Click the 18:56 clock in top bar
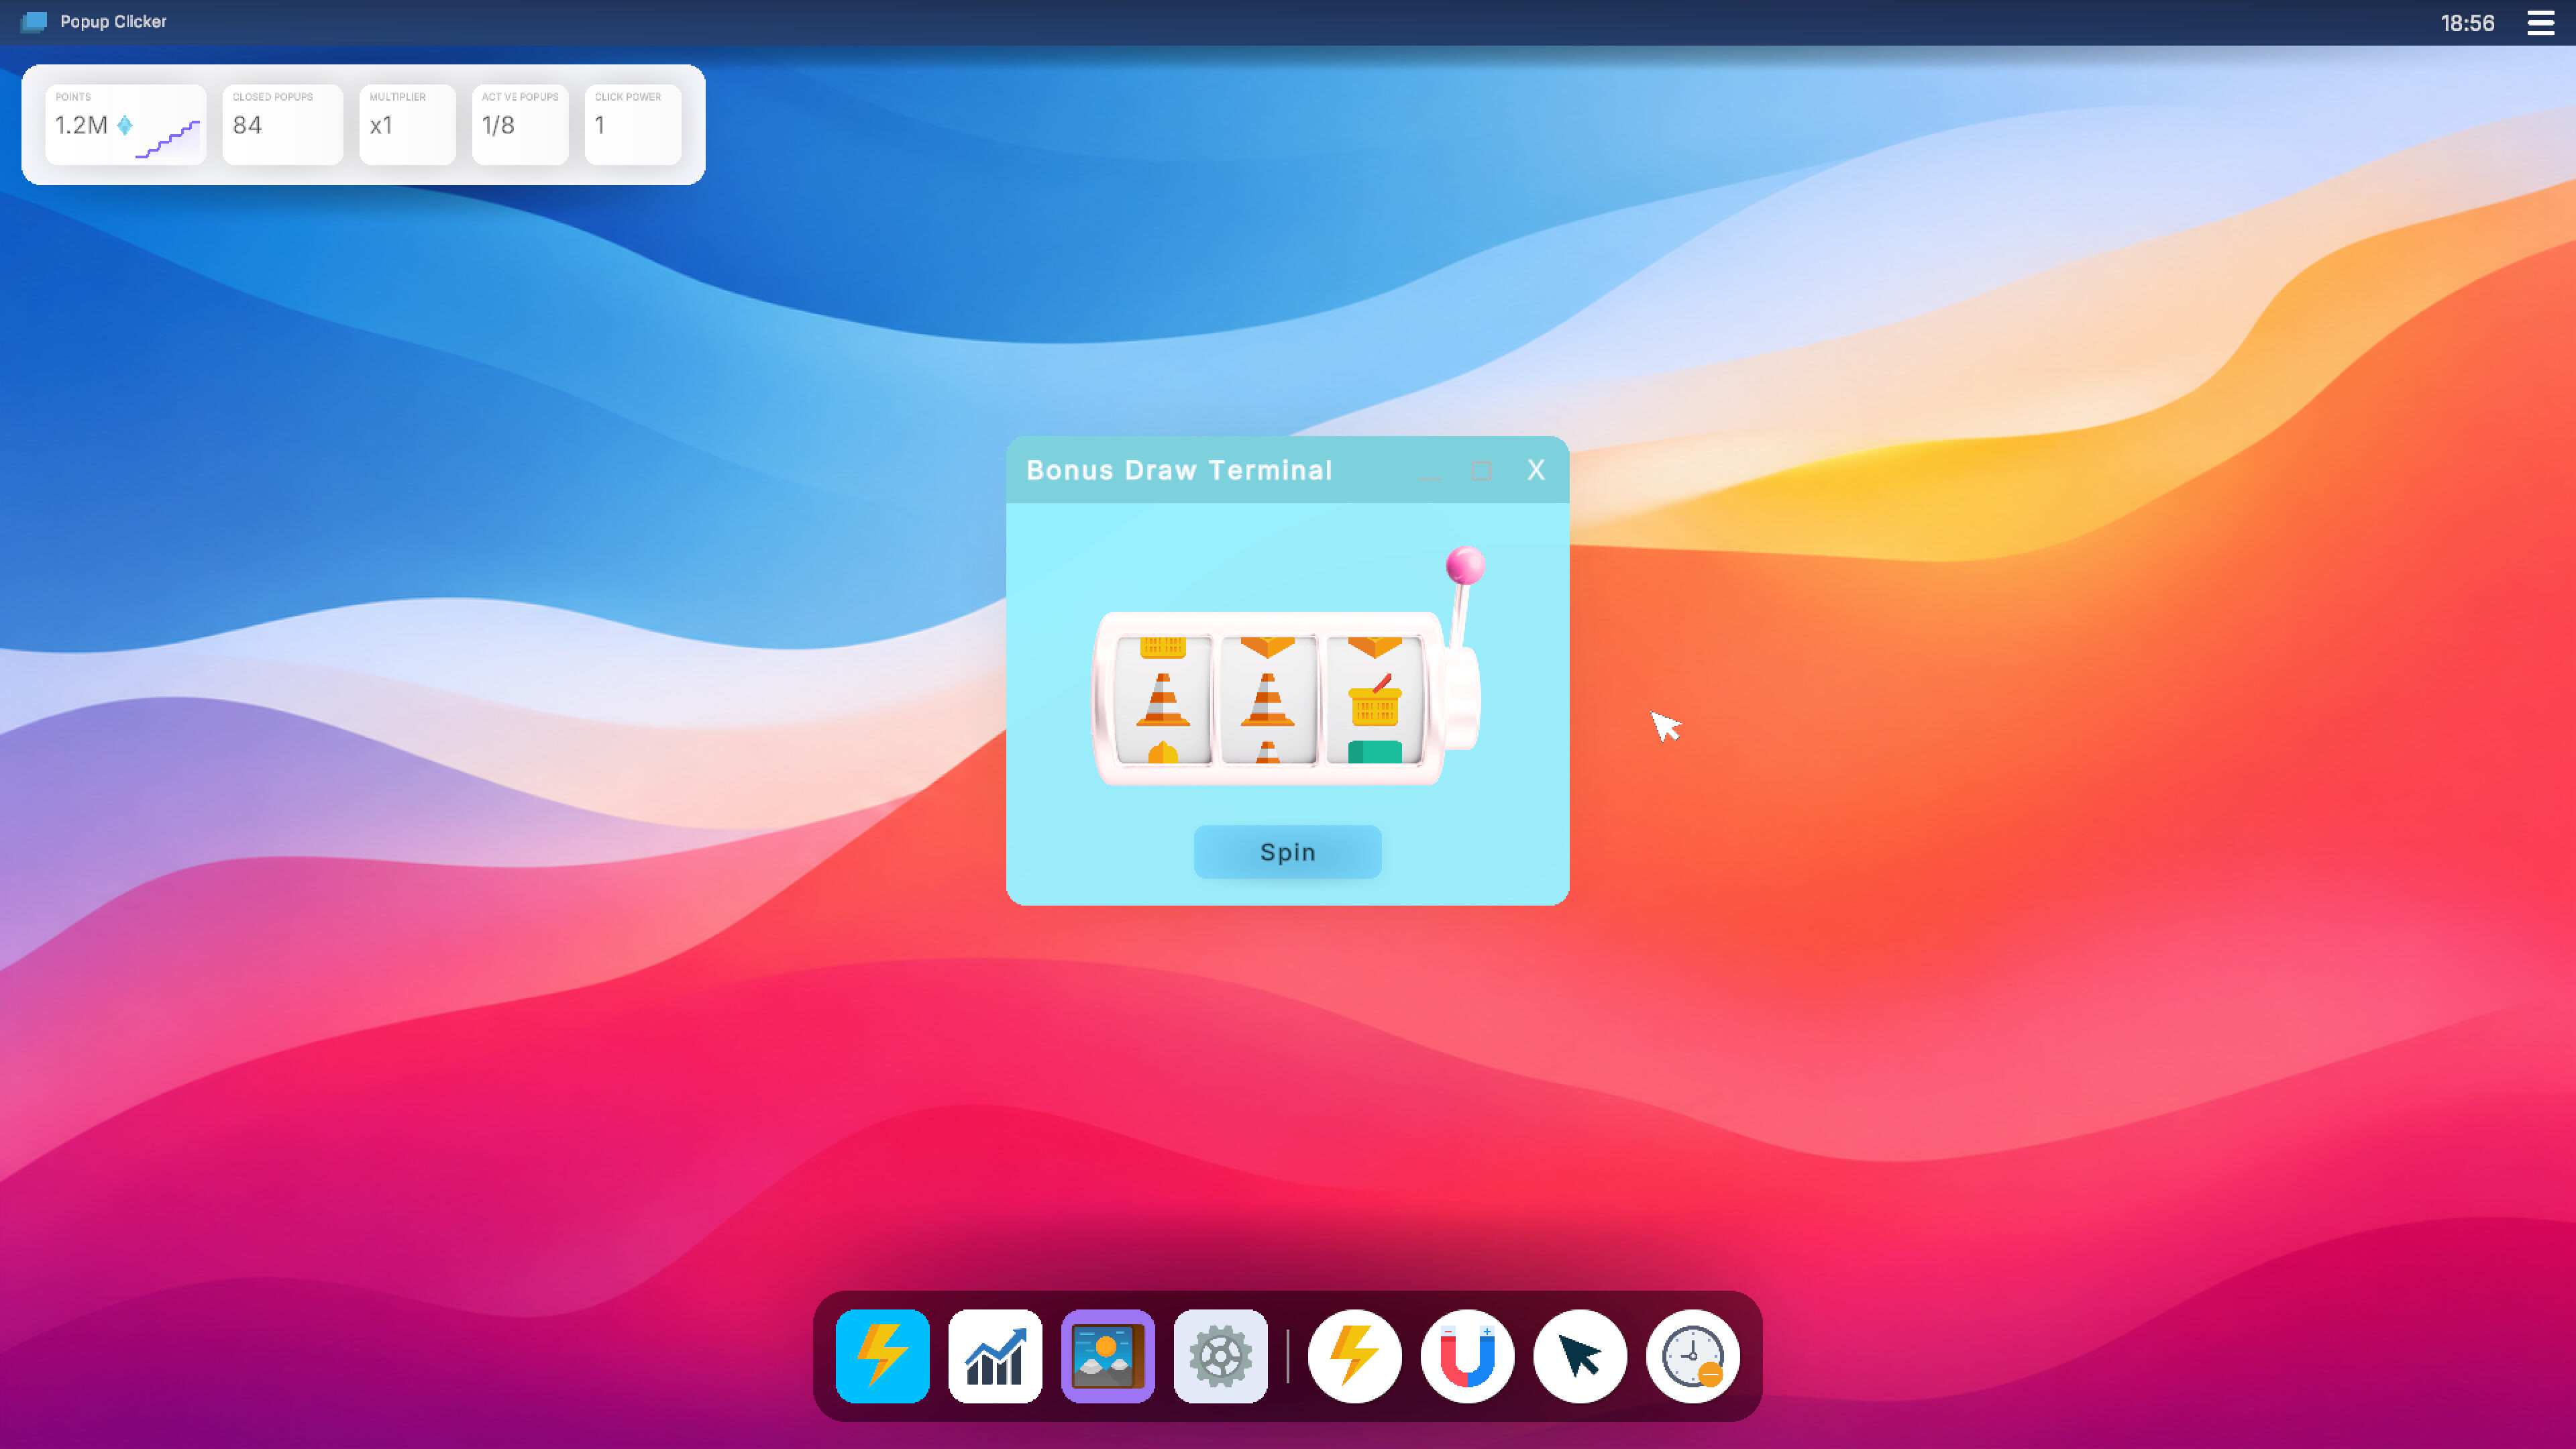This screenshot has width=2576, height=1449. (2467, 23)
